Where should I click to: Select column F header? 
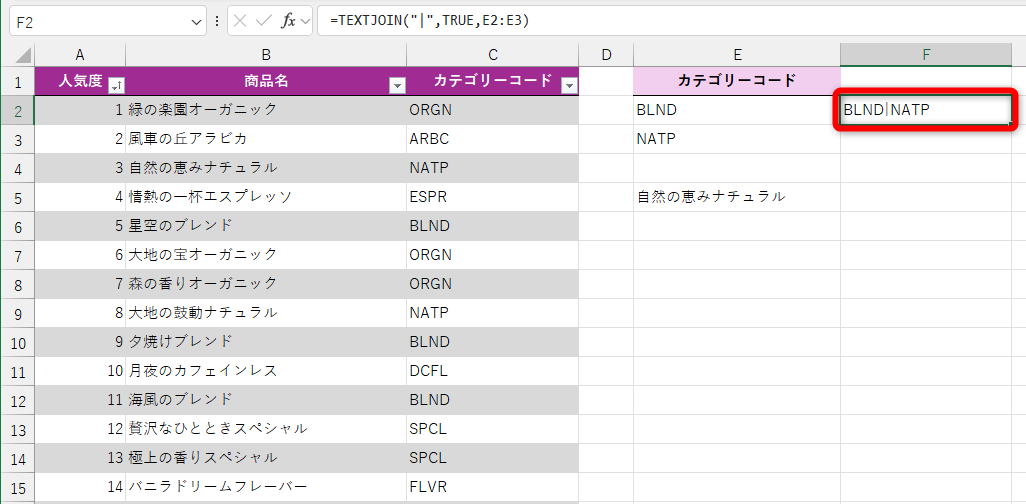pyautogui.click(x=926, y=55)
